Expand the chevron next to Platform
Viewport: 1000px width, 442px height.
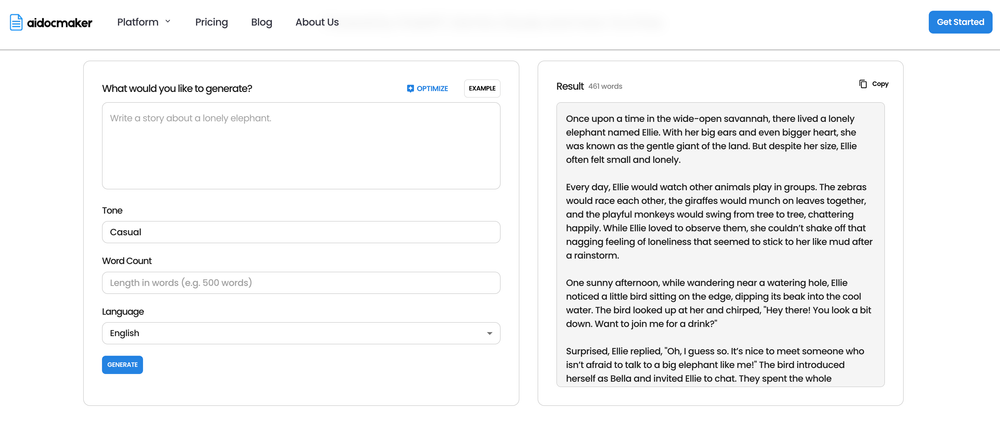click(168, 21)
